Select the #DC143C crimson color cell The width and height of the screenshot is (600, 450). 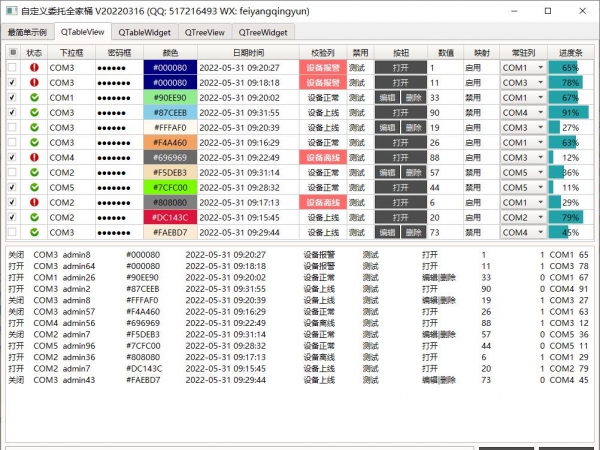170,217
